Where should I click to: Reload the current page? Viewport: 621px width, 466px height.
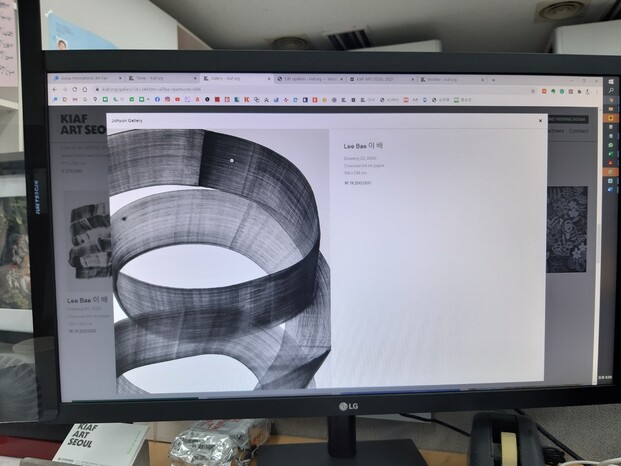point(74,89)
